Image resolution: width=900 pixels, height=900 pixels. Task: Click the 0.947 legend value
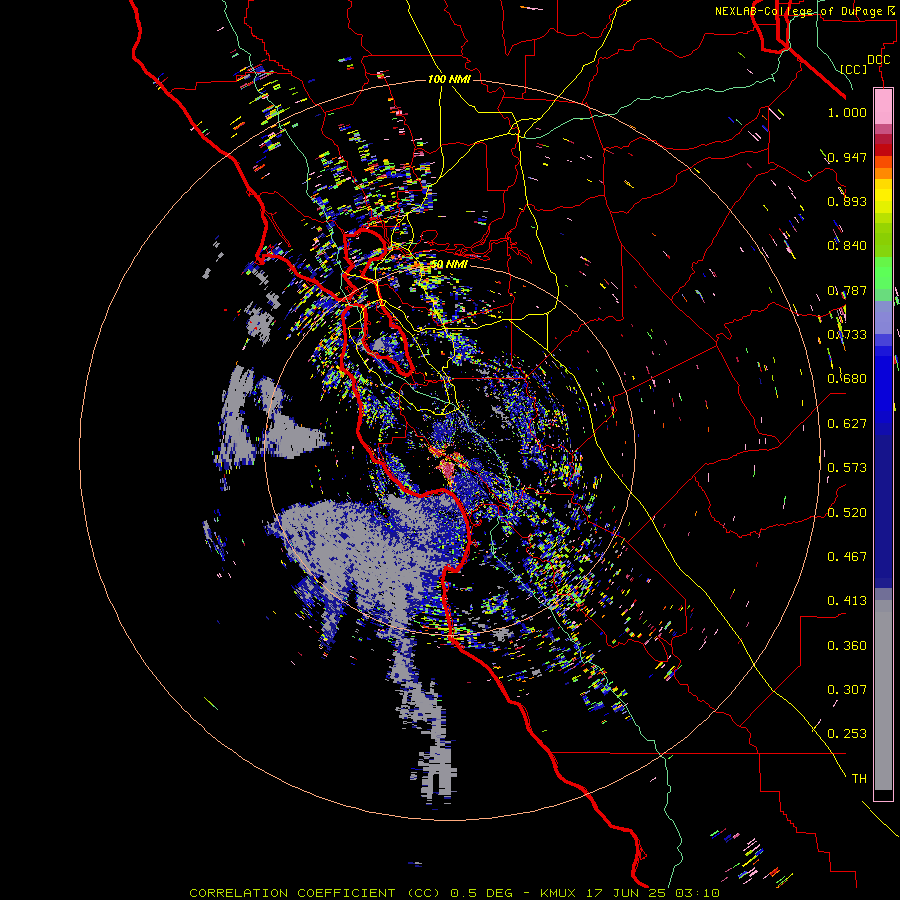(x=847, y=157)
